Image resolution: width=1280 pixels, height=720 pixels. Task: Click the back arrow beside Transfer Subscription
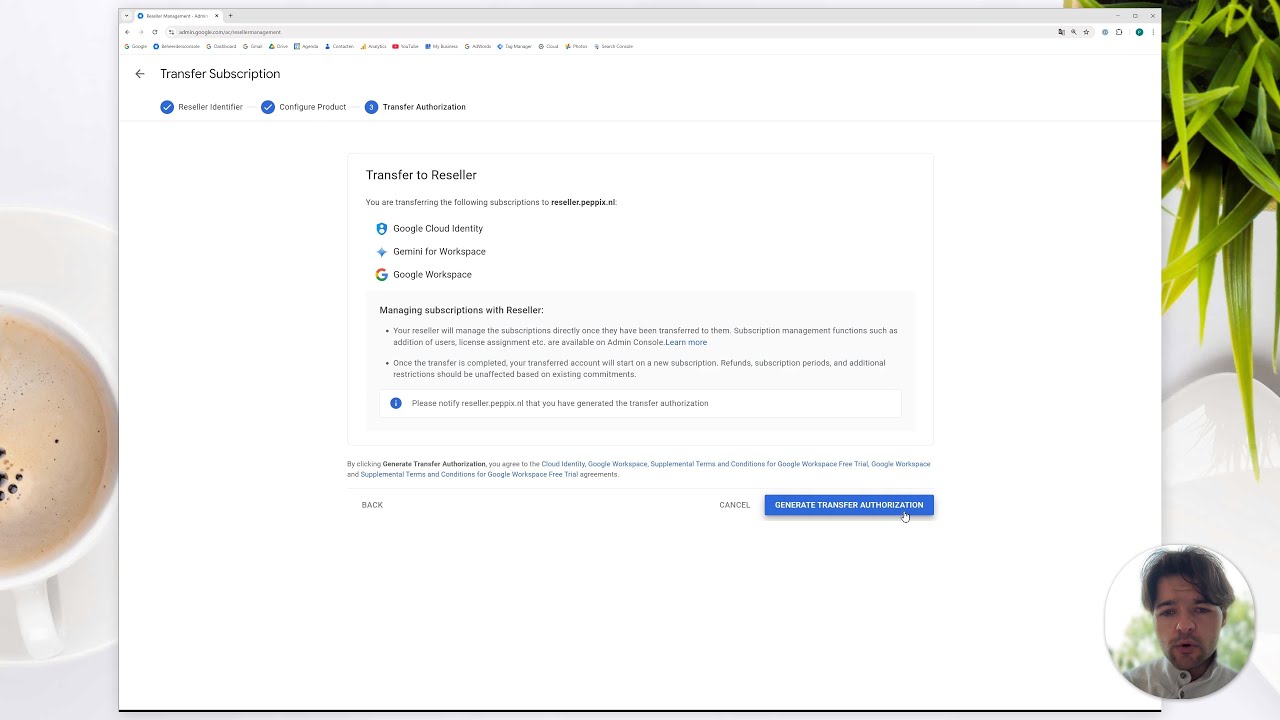[140, 74]
